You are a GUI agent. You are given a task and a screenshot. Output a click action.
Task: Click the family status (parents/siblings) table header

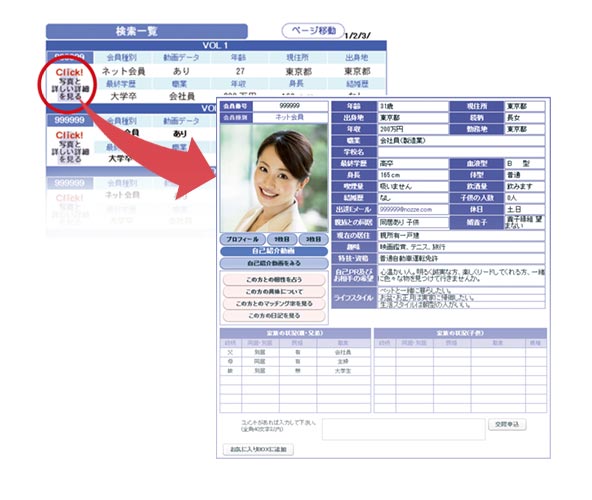pos(295,333)
